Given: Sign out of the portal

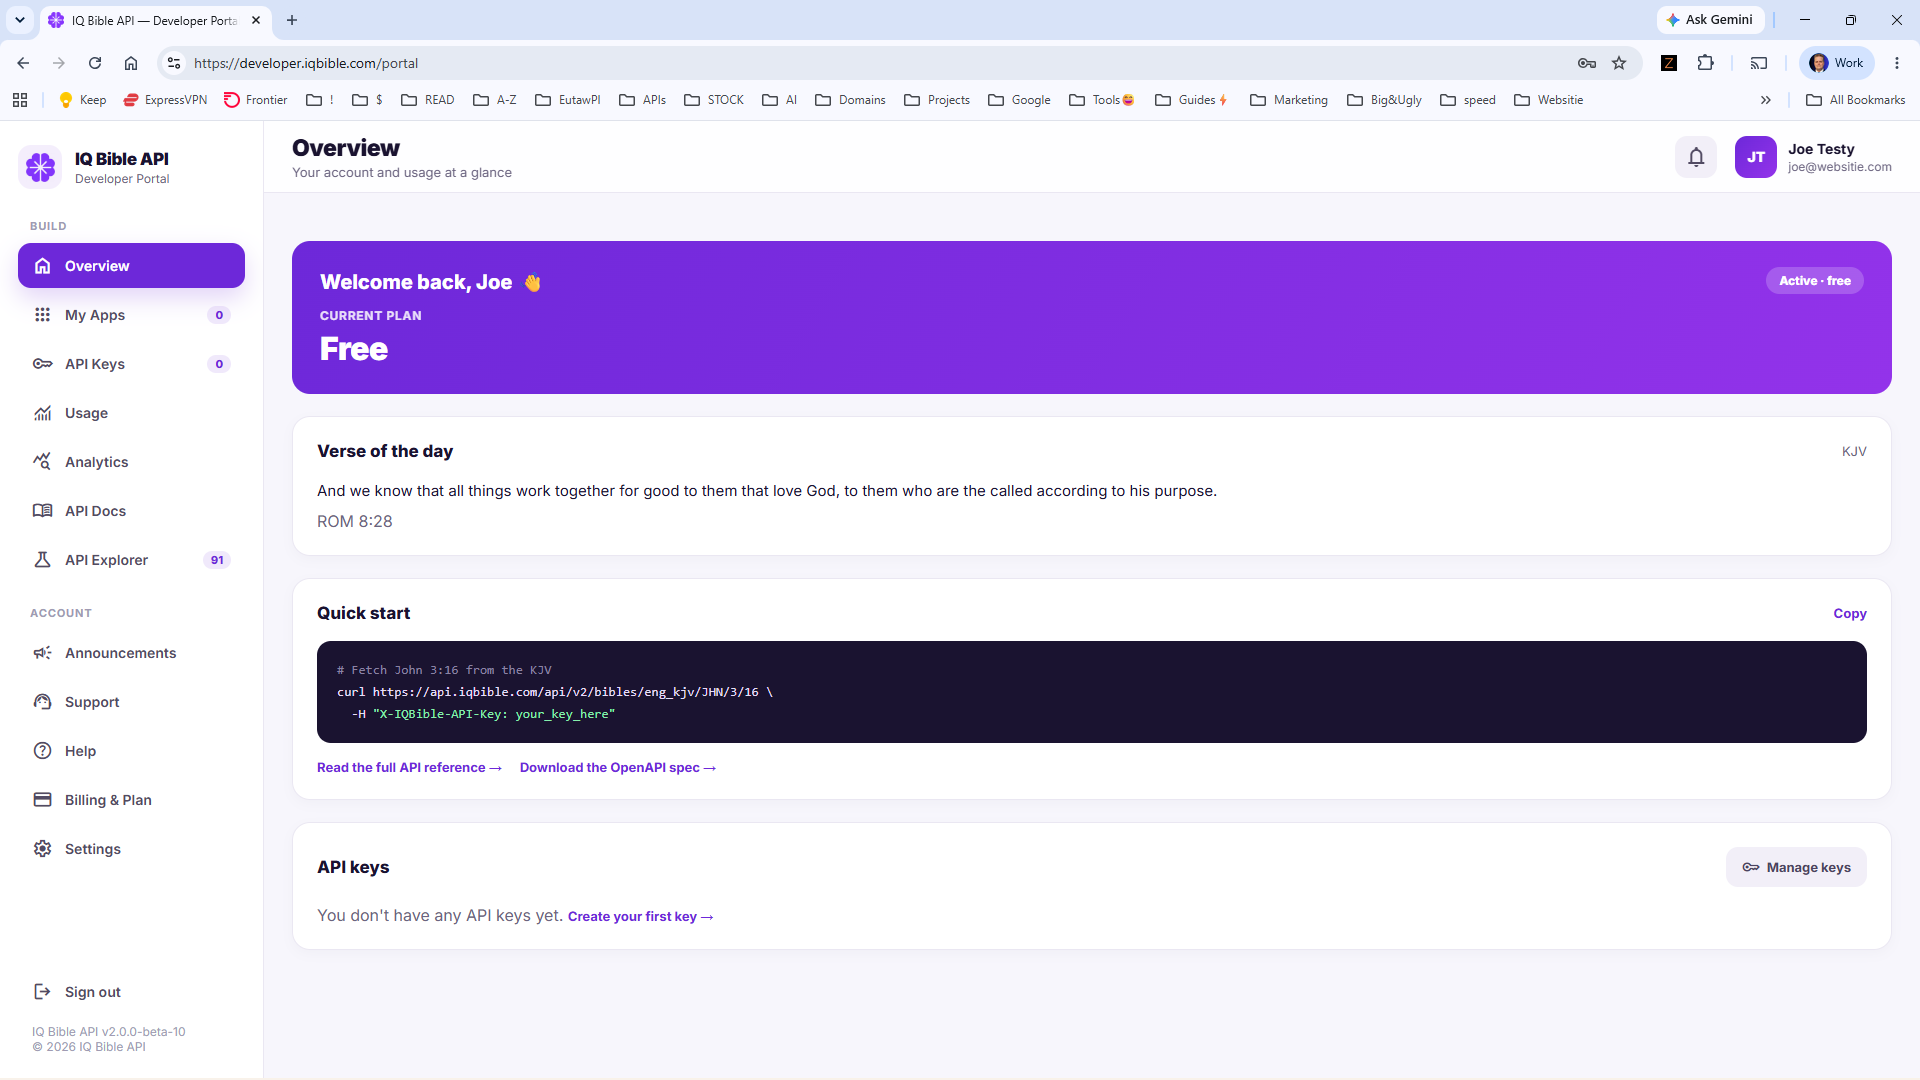Looking at the screenshot, I should (131, 992).
